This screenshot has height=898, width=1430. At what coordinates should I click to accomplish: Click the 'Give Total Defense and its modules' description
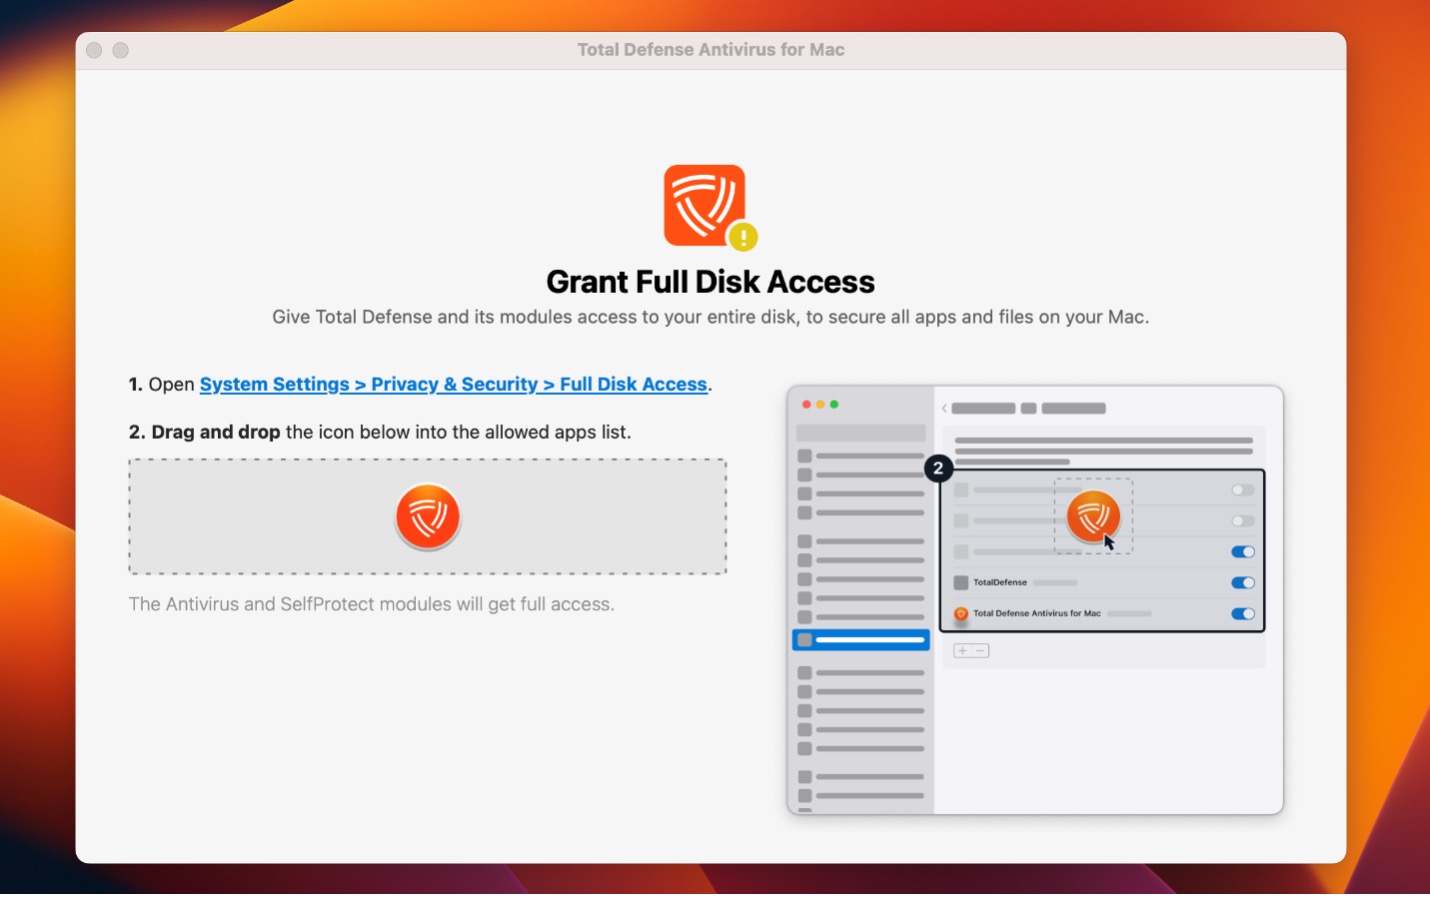tap(710, 317)
